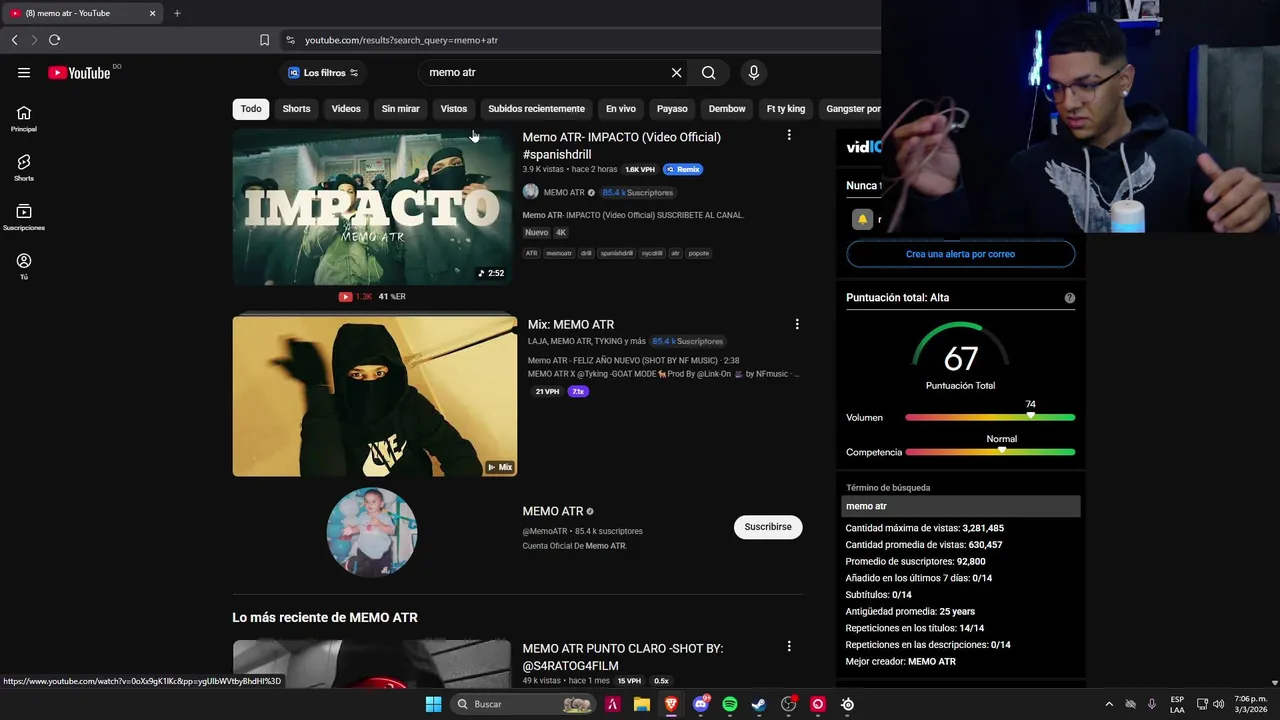Select the Shorts filter chip

296,109
